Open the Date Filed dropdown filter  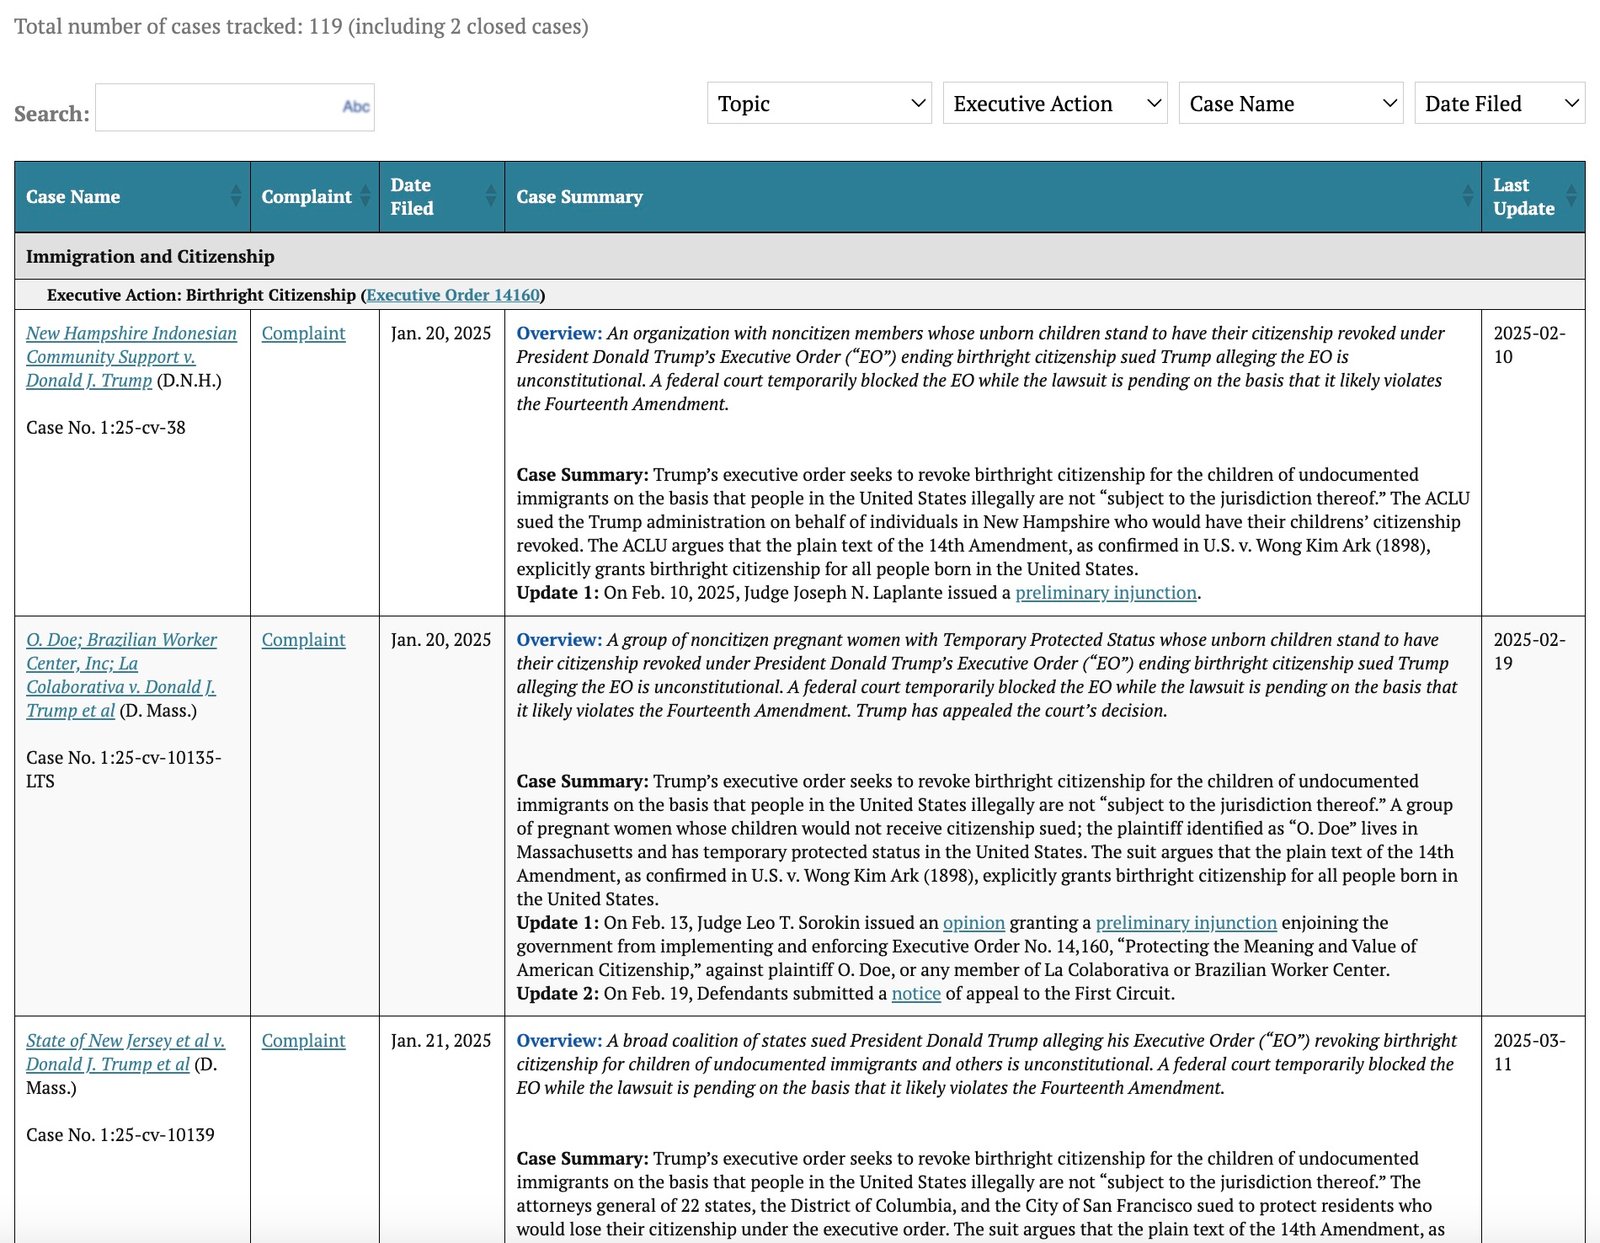click(1500, 103)
